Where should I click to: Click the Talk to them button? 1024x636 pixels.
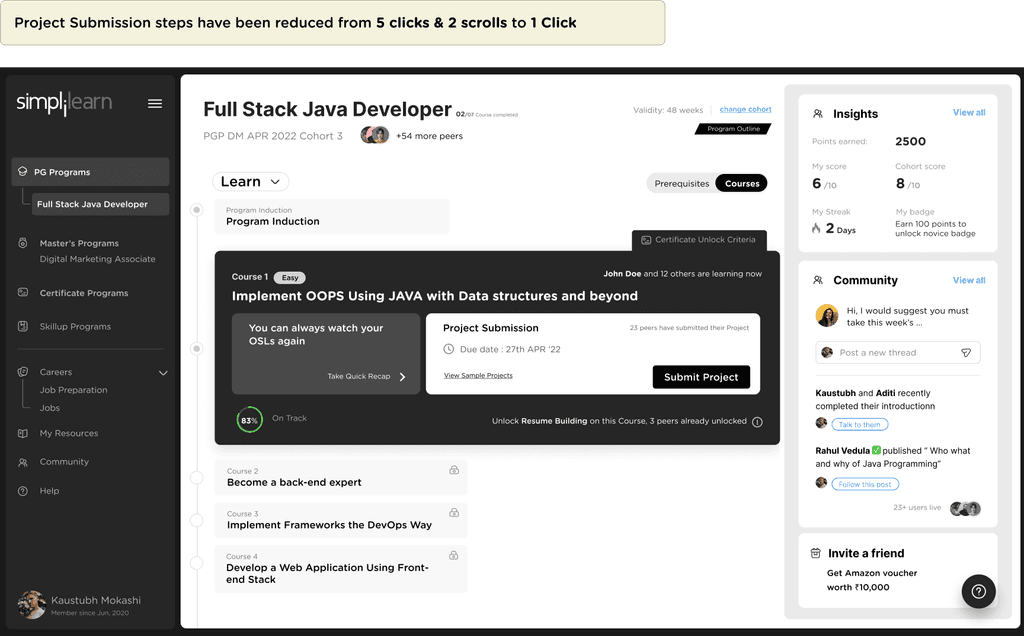point(859,424)
